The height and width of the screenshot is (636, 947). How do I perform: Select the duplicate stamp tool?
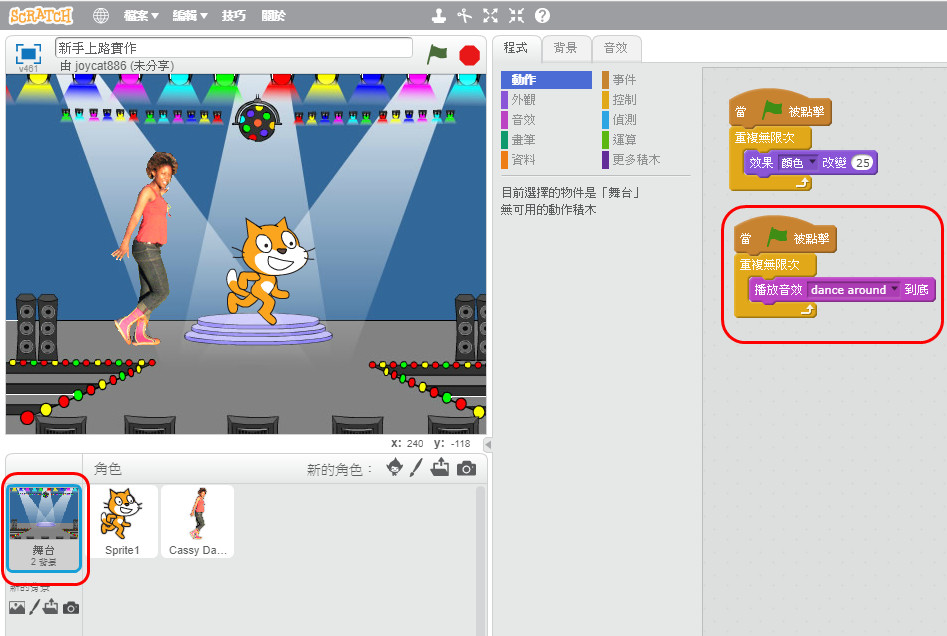pyautogui.click(x=439, y=15)
